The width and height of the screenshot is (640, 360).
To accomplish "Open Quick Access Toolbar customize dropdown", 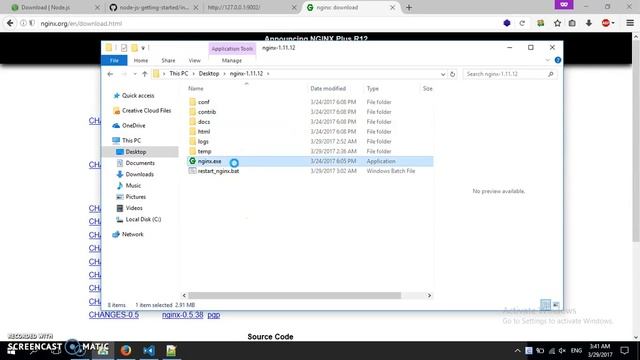I will click(143, 48).
